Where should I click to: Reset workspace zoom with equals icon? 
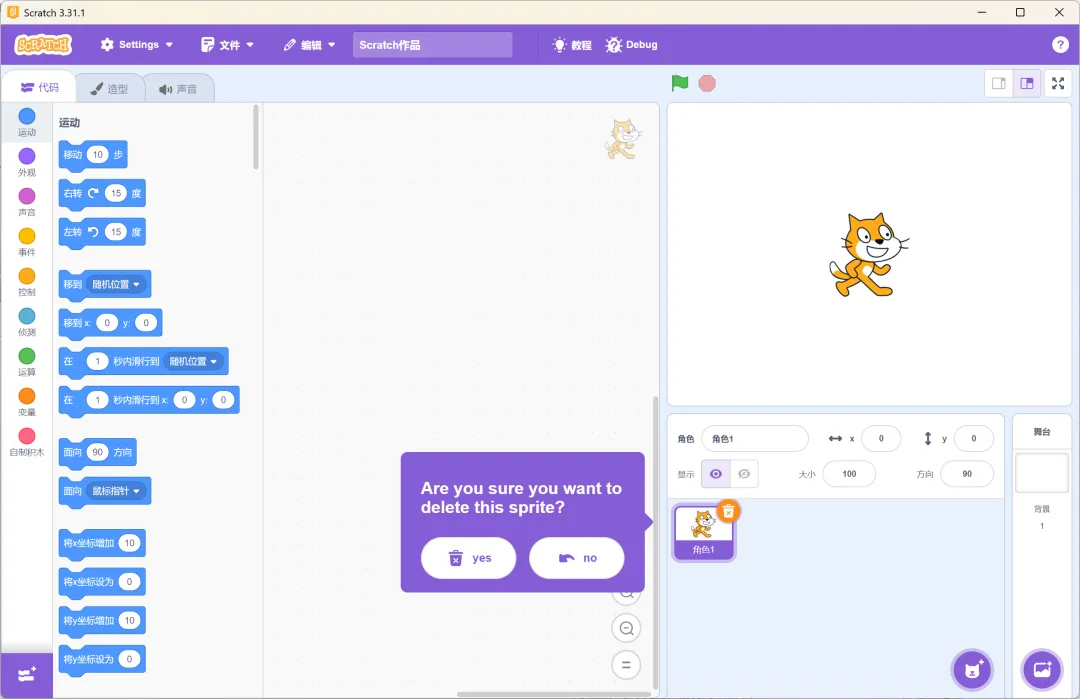[x=626, y=665]
